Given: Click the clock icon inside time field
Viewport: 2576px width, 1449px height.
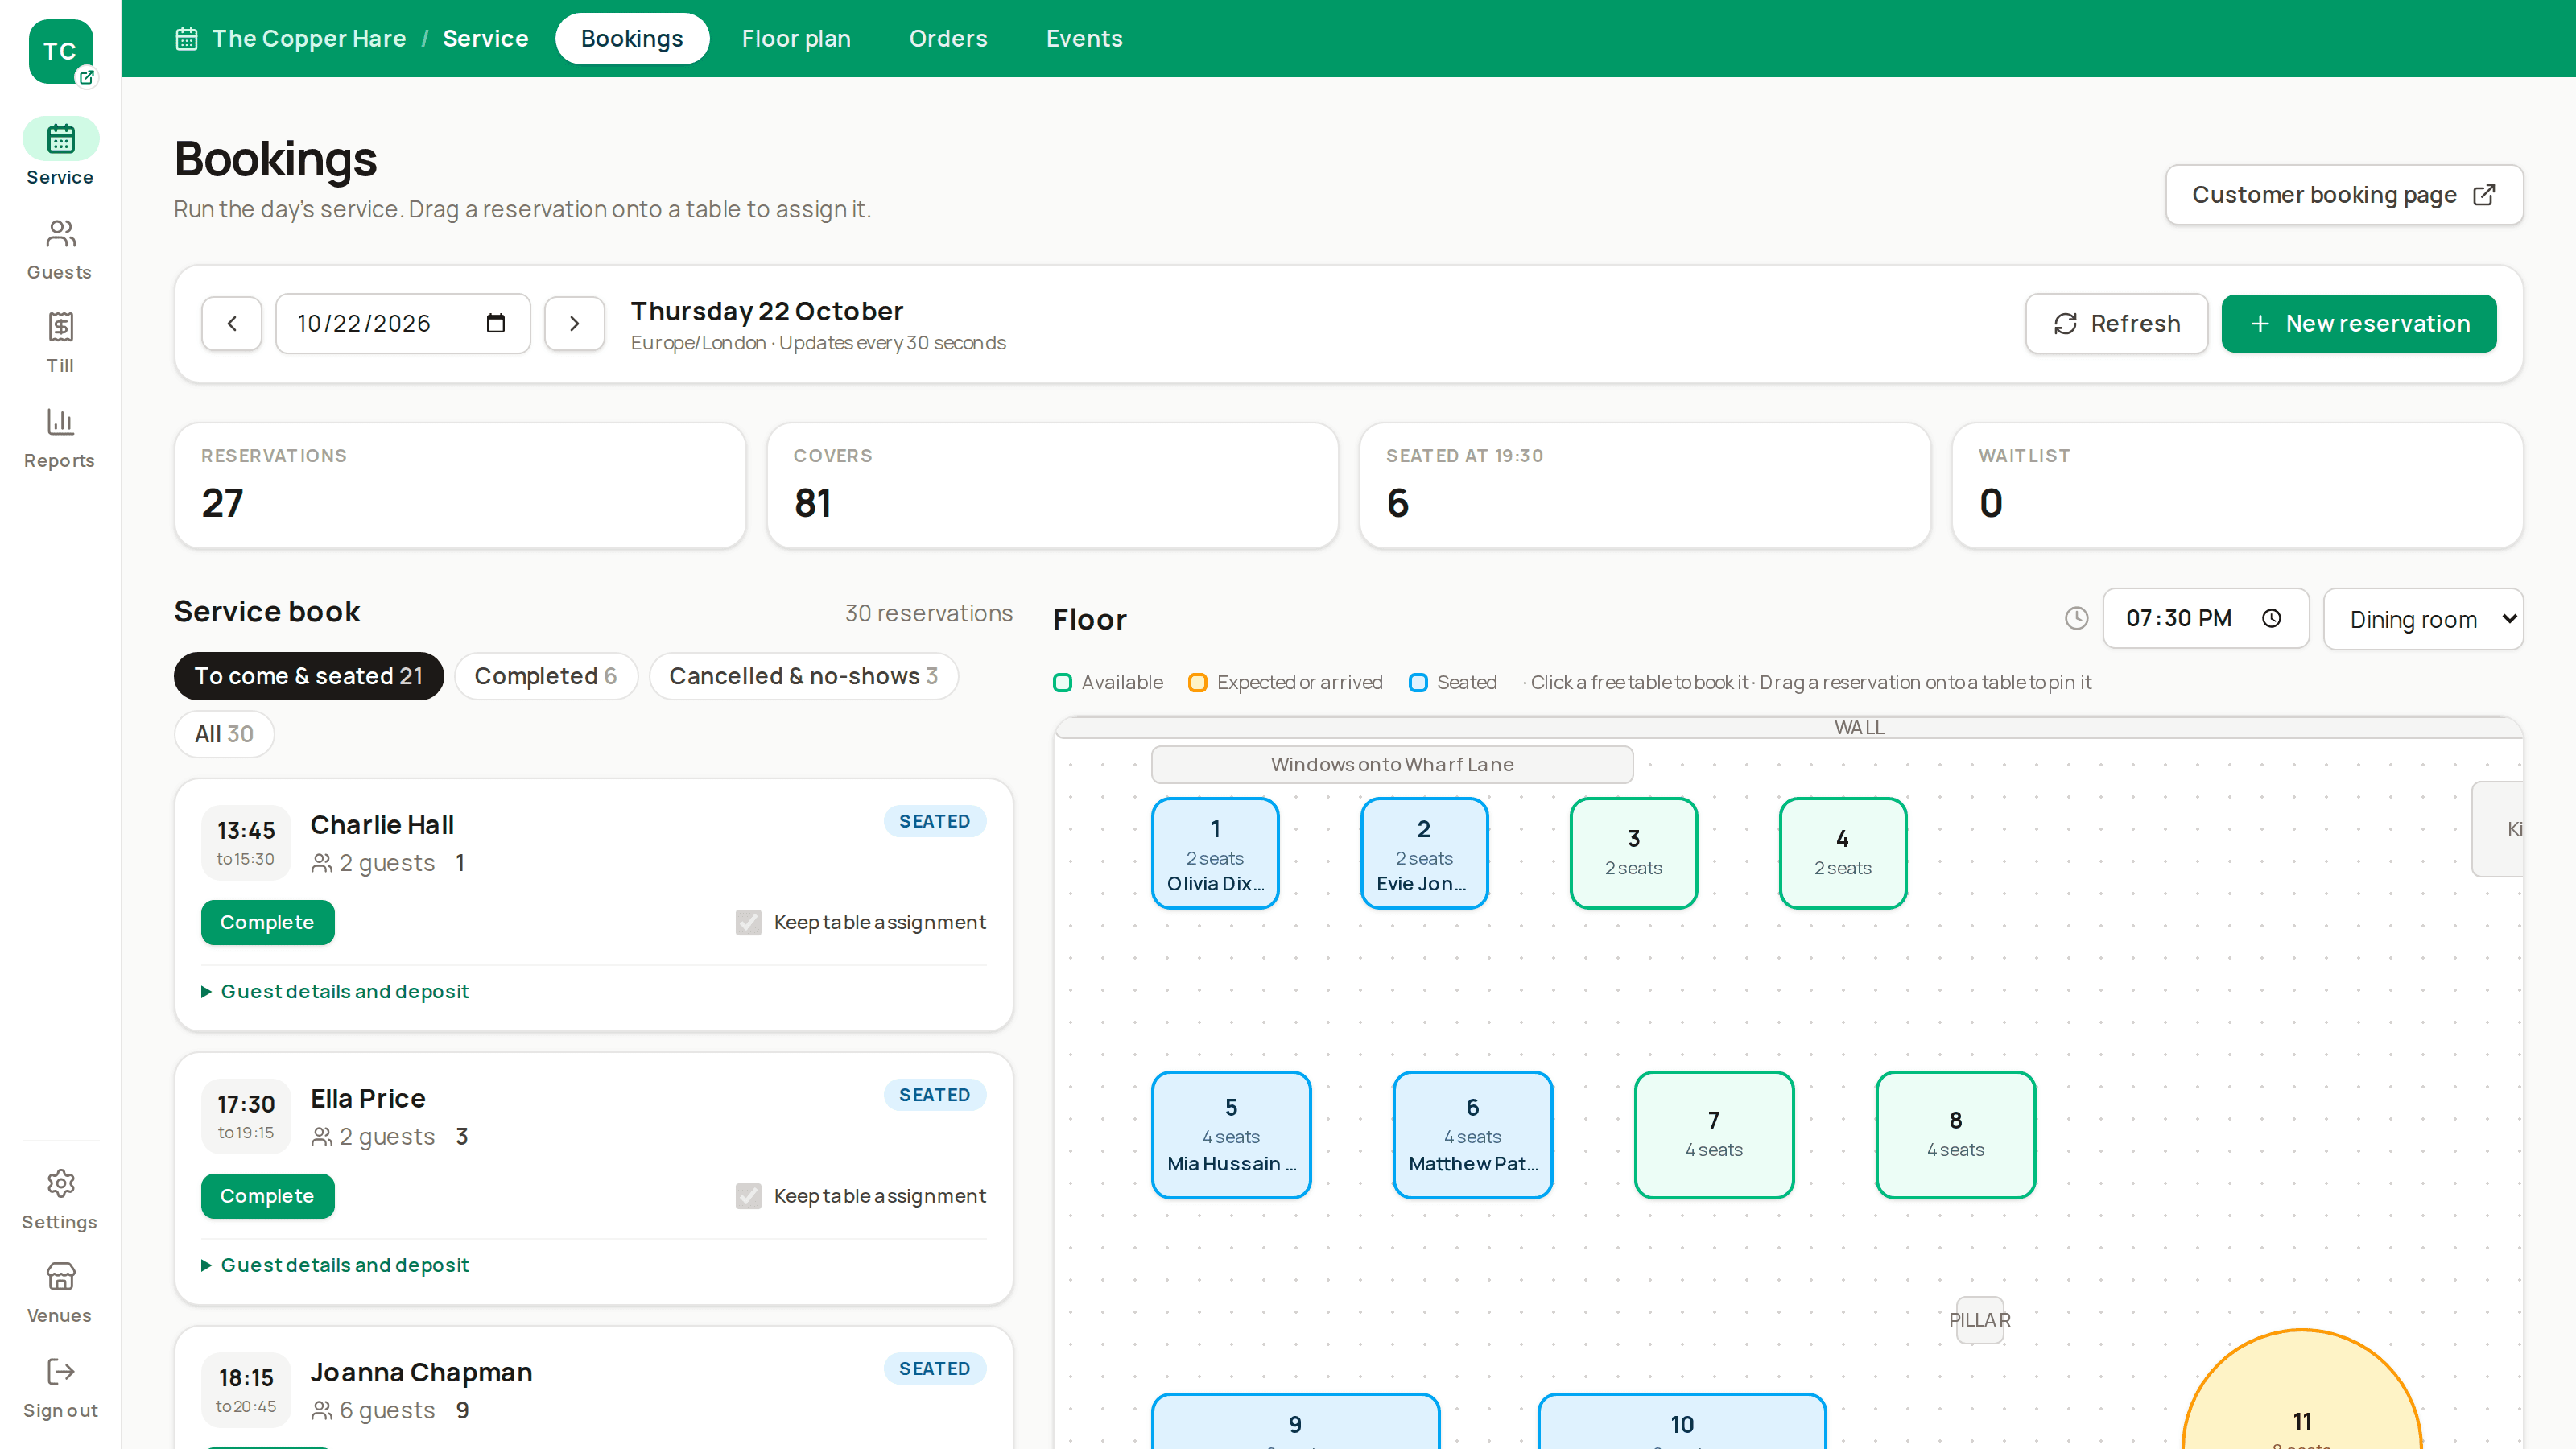Looking at the screenshot, I should point(2271,618).
